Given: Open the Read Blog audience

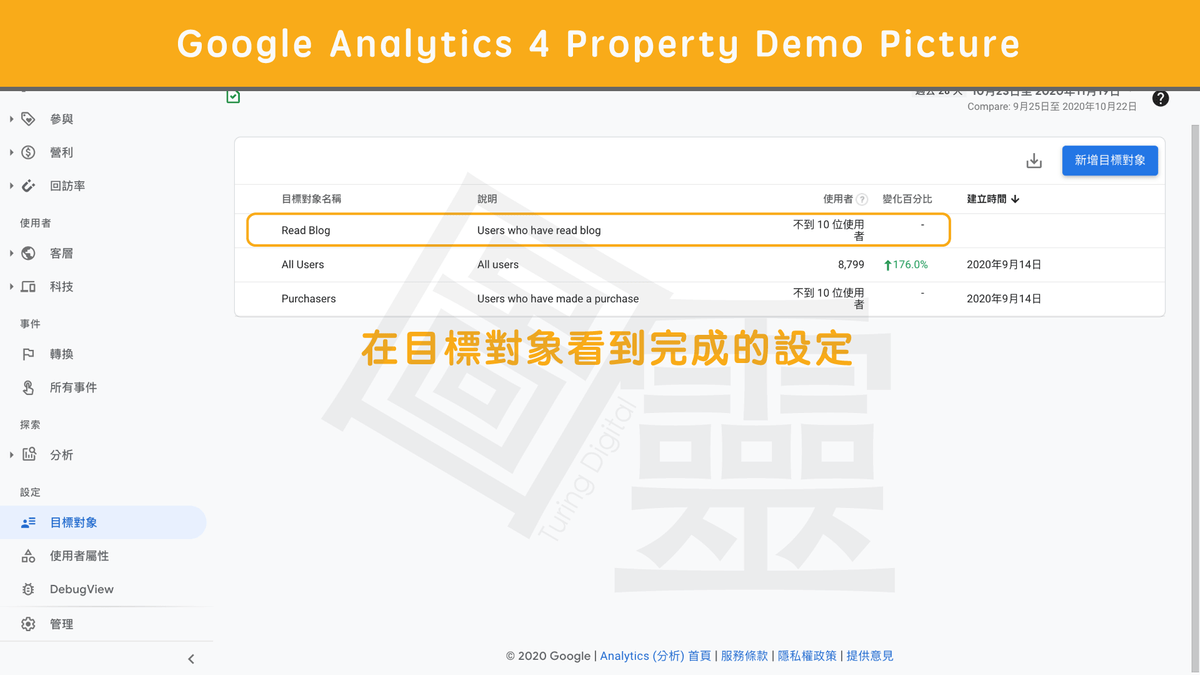Looking at the screenshot, I should pyautogui.click(x=306, y=230).
